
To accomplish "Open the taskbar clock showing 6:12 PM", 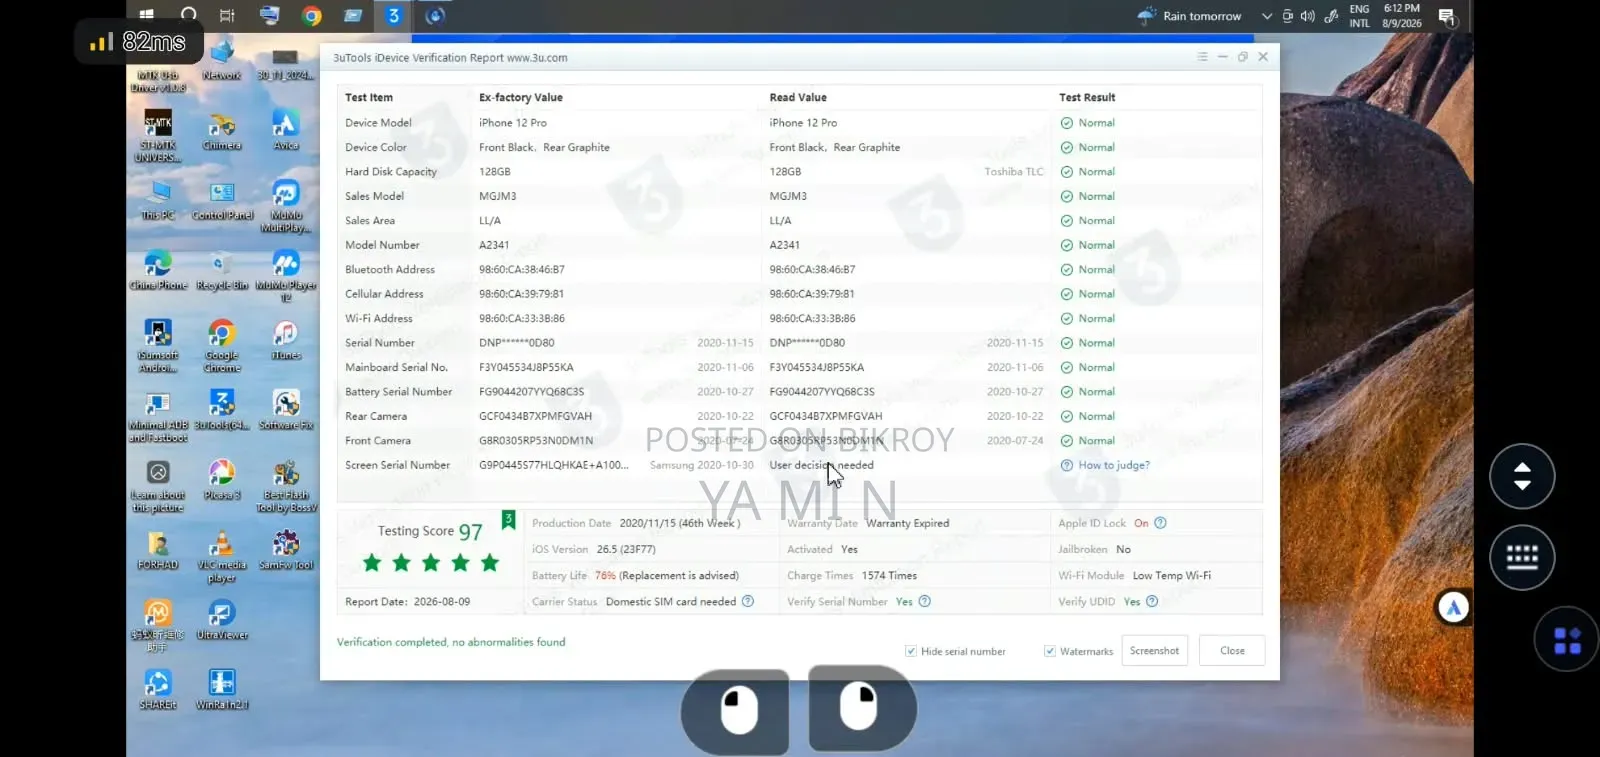I will point(1402,16).
